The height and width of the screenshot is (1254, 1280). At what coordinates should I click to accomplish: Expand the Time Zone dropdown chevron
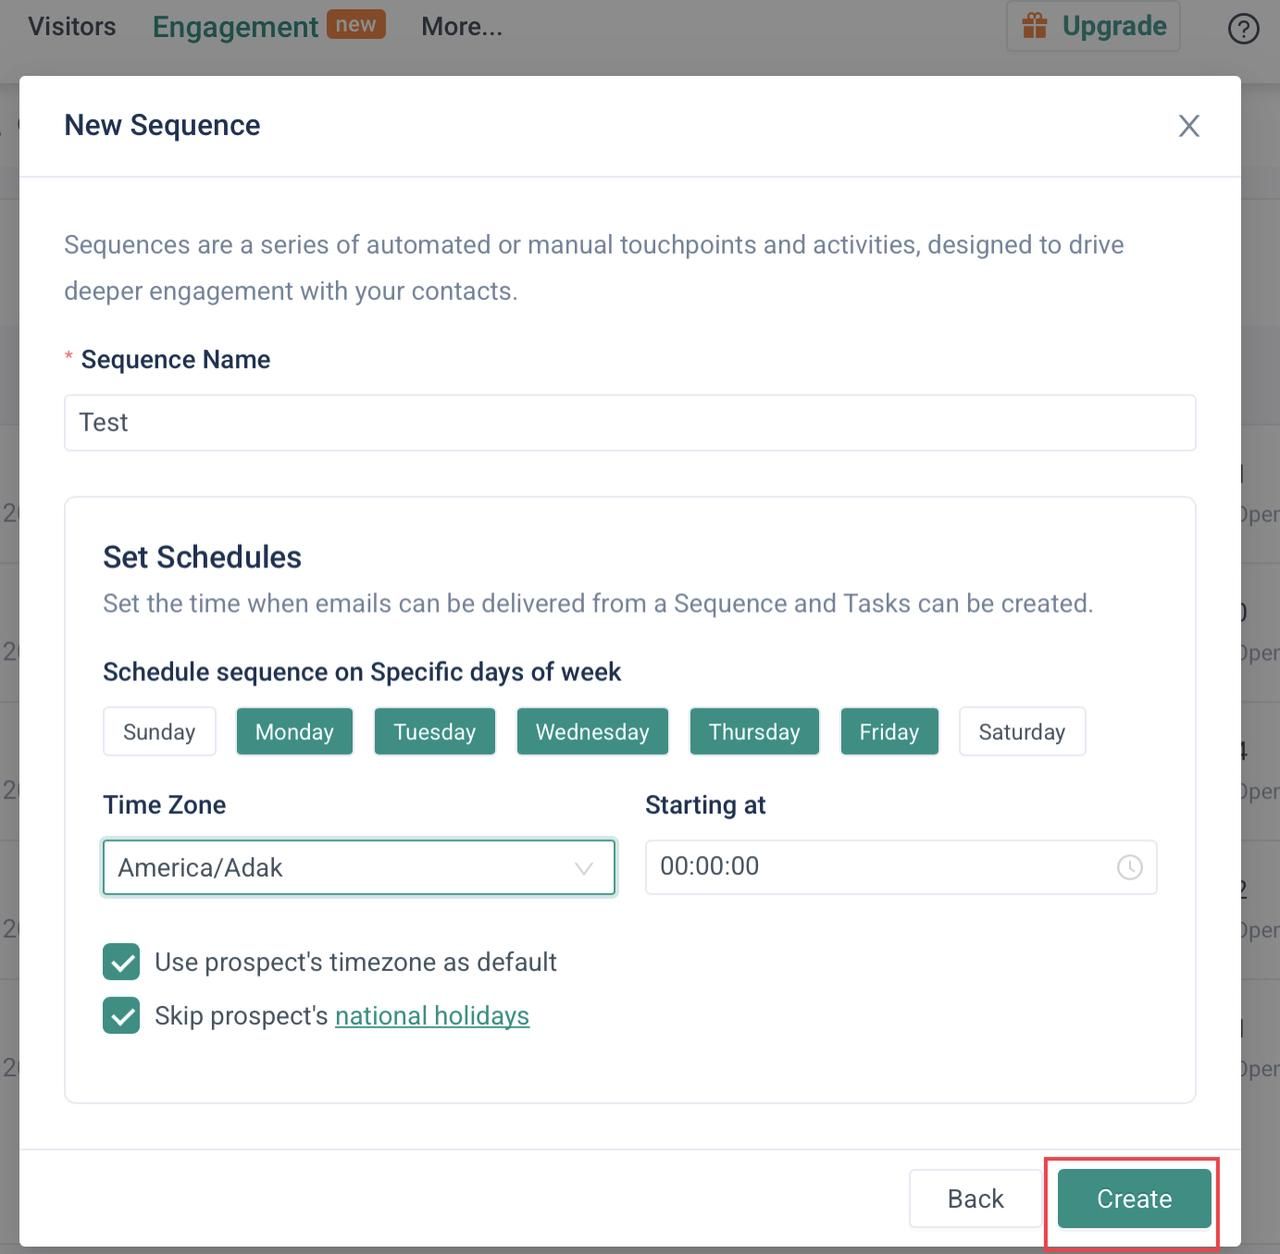coord(584,868)
